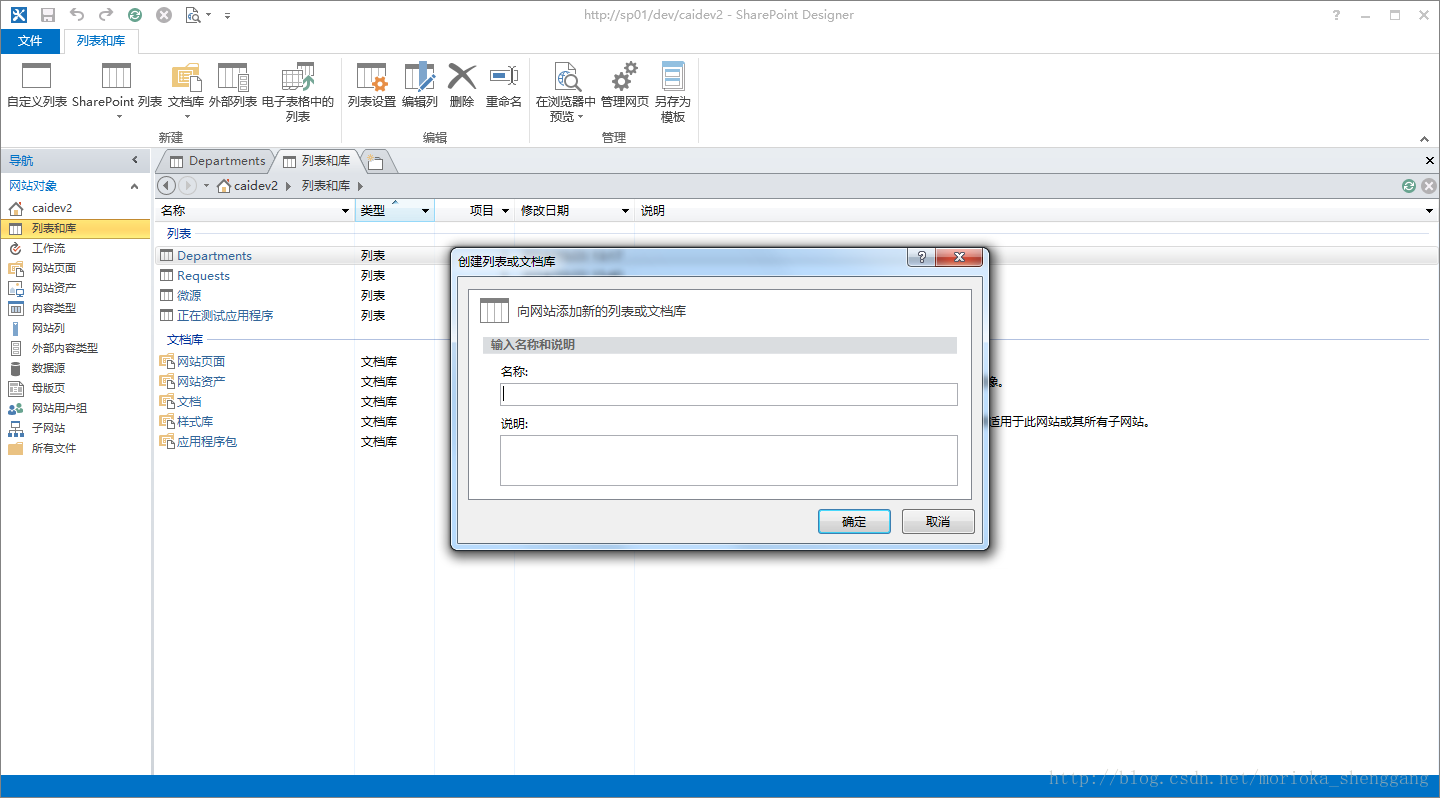Open the Departments list link
Screen dimensions: 1440x798
pos(214,256)
